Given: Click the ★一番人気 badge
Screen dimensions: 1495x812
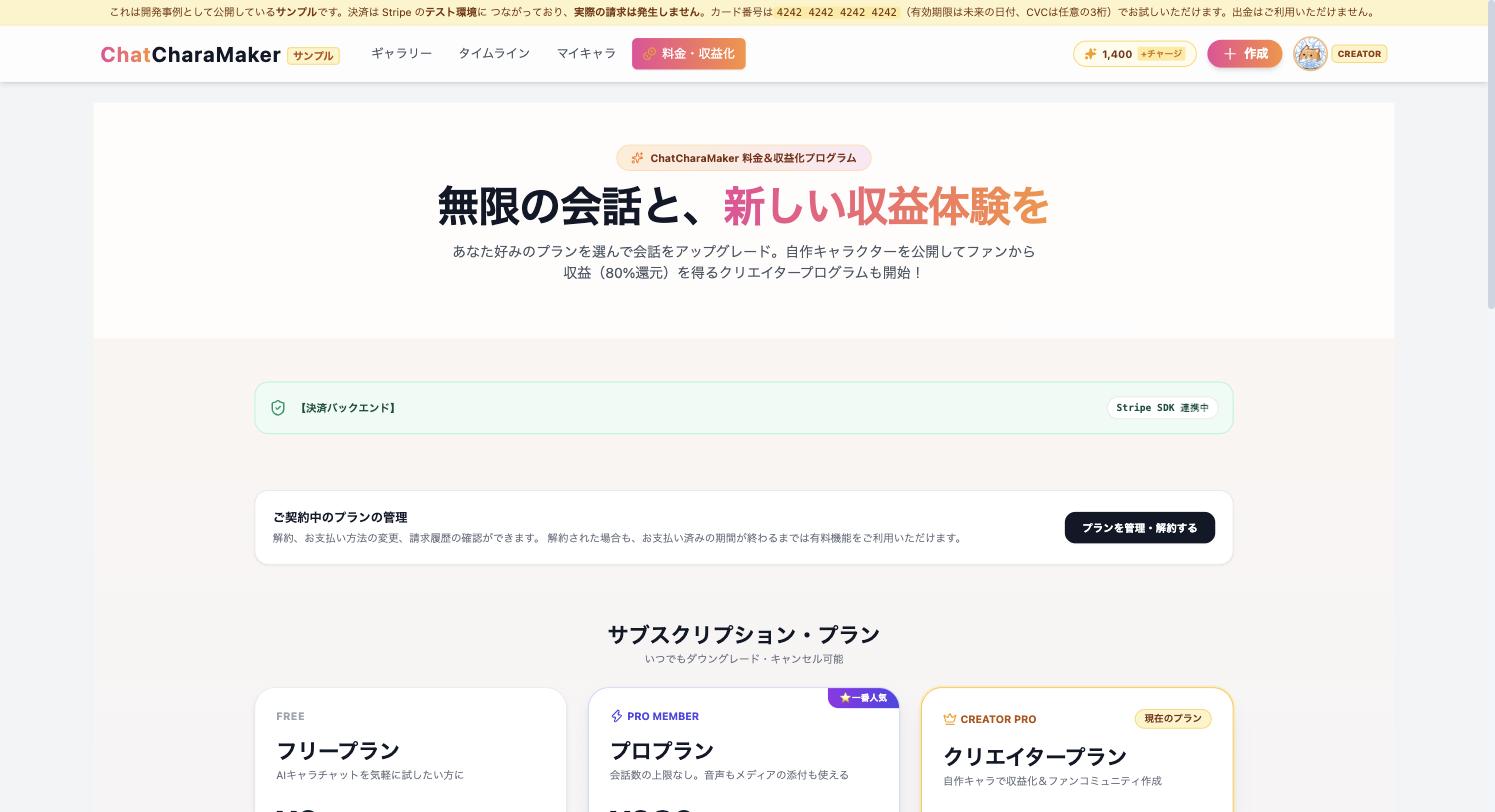Looking at the screenshot, I should point(863,697).
